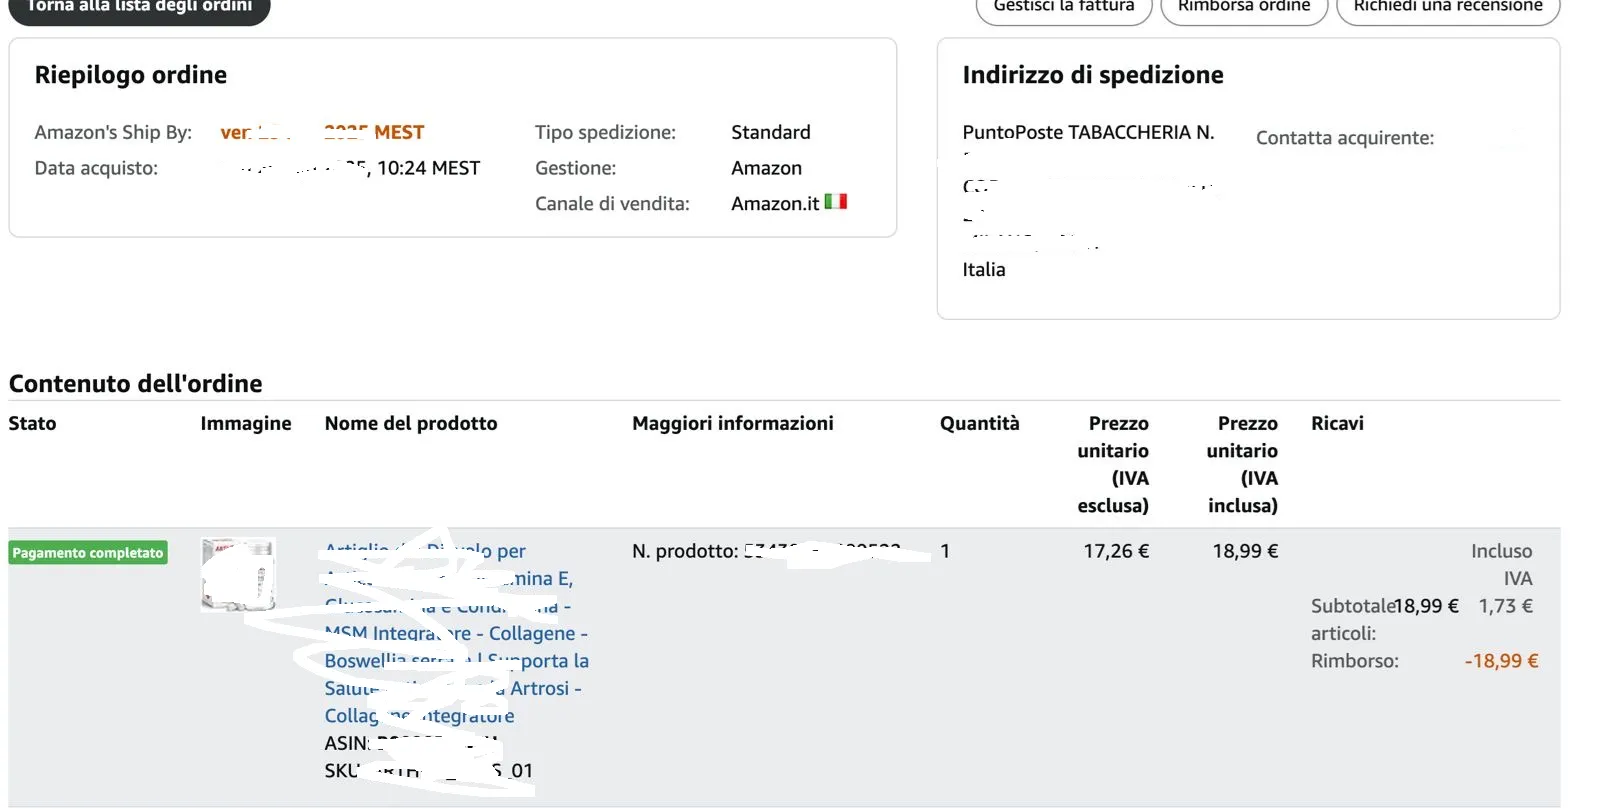
Task: Click 'Torna alla lista degli ordini' button
Action: (x=139, y=7)
